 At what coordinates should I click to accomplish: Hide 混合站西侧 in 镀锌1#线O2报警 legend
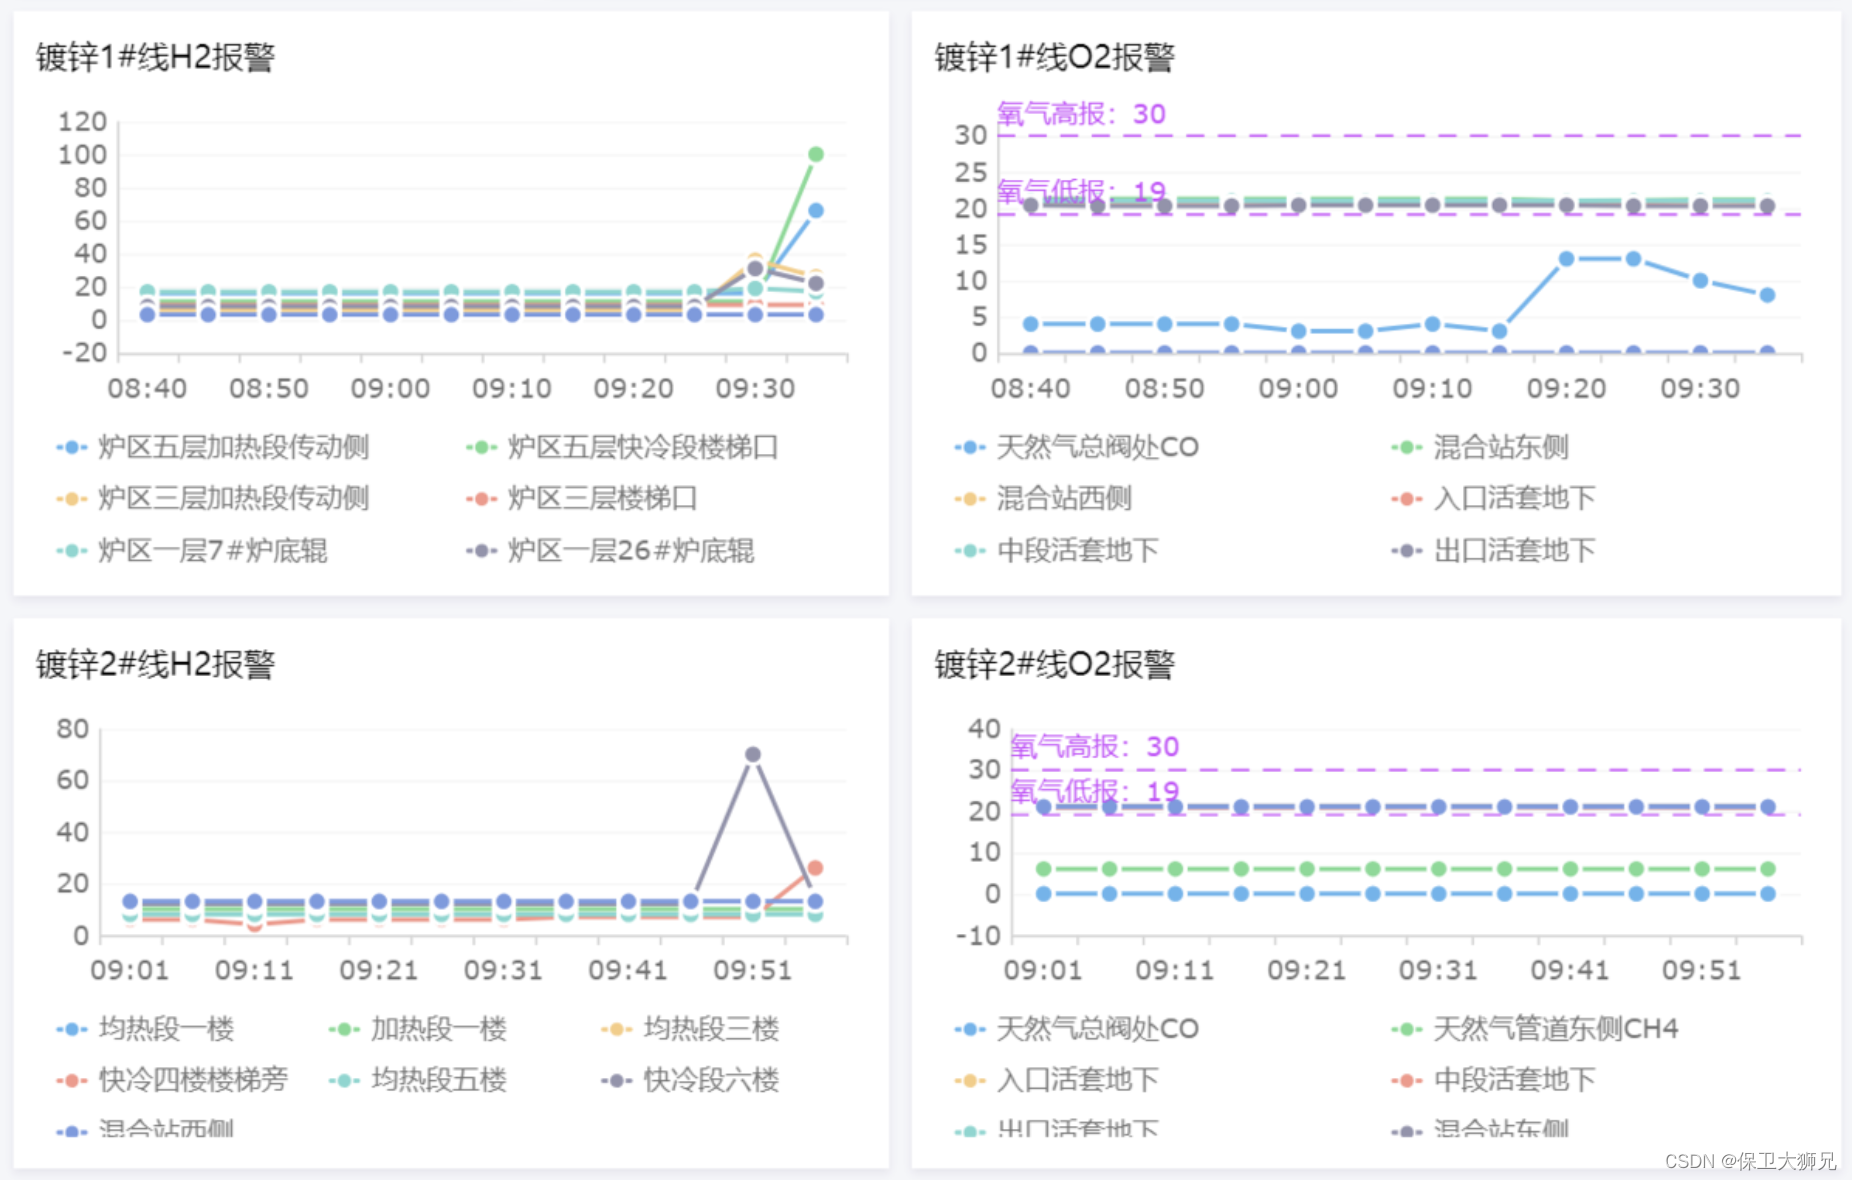1043,498
